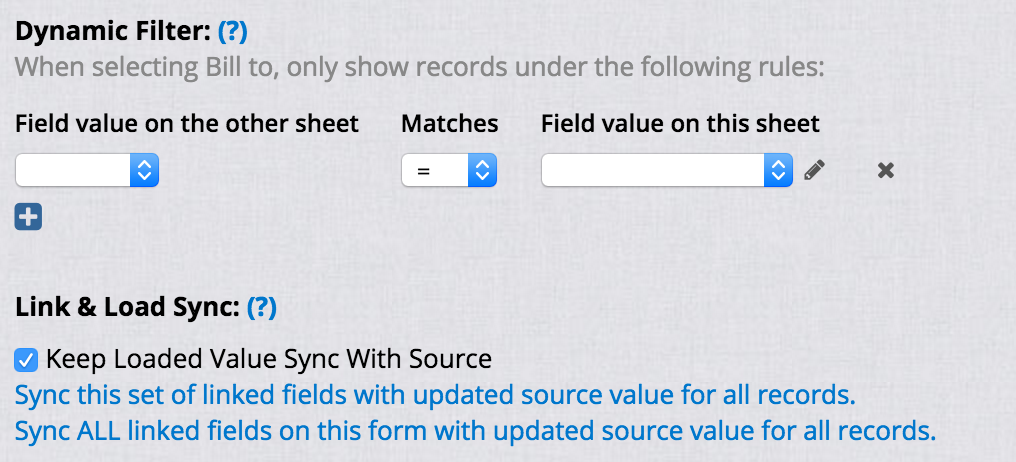1016x462 pixels.
Task: Click the Matches column heading
Action: (x=450, y=123)
